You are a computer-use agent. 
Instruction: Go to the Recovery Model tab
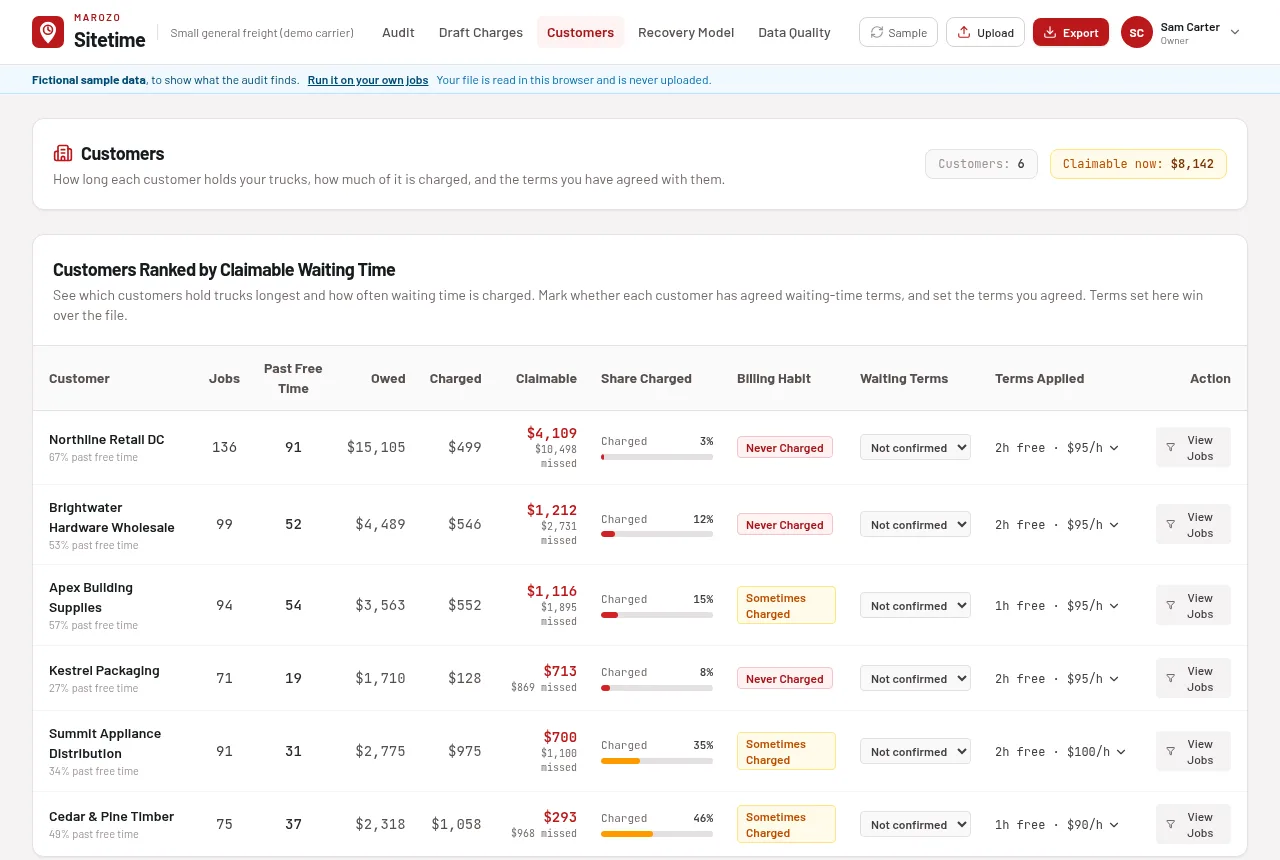686,32
